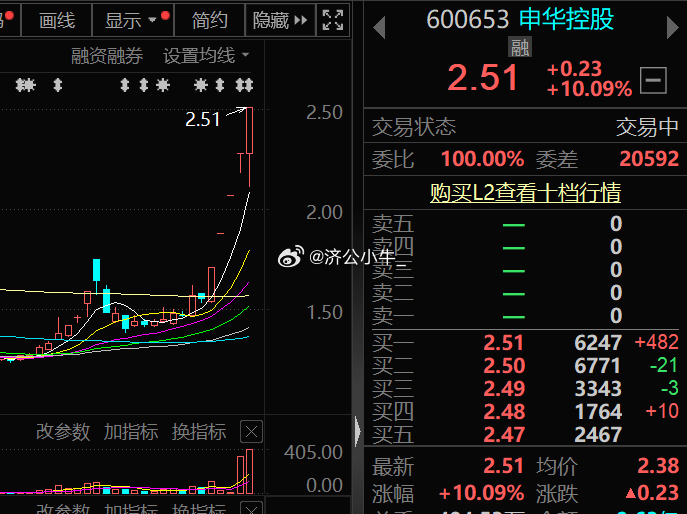Toggle 融资融券 margin trading overlay
Viewport: 687px width, 514px height.
tap(107, 56)
